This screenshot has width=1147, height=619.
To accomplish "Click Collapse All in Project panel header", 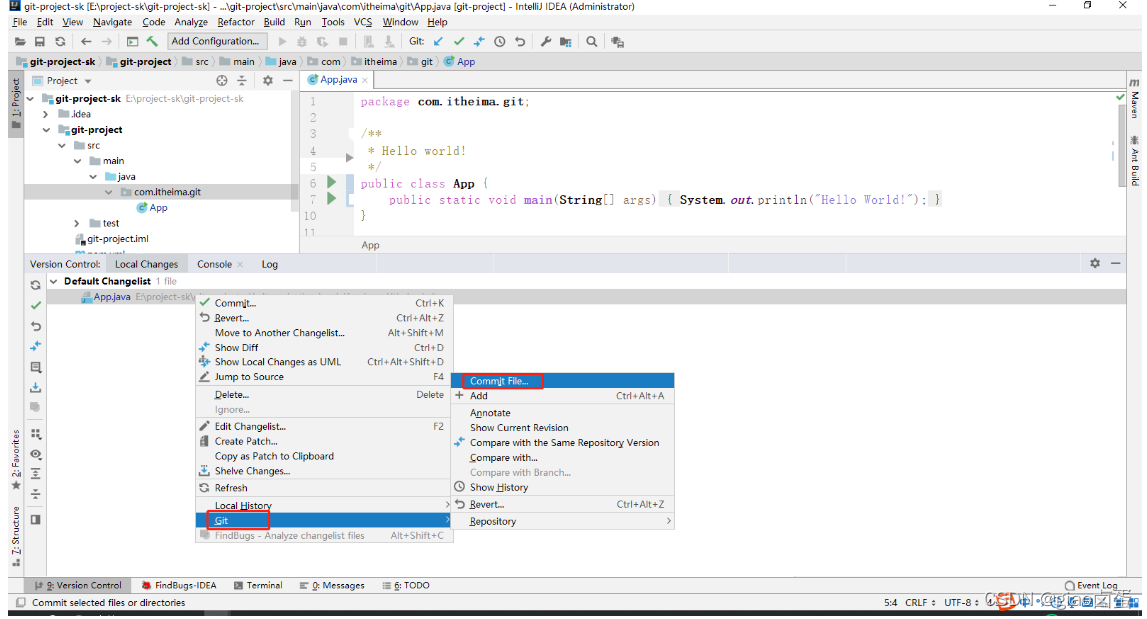I will (x=241, y=80).
